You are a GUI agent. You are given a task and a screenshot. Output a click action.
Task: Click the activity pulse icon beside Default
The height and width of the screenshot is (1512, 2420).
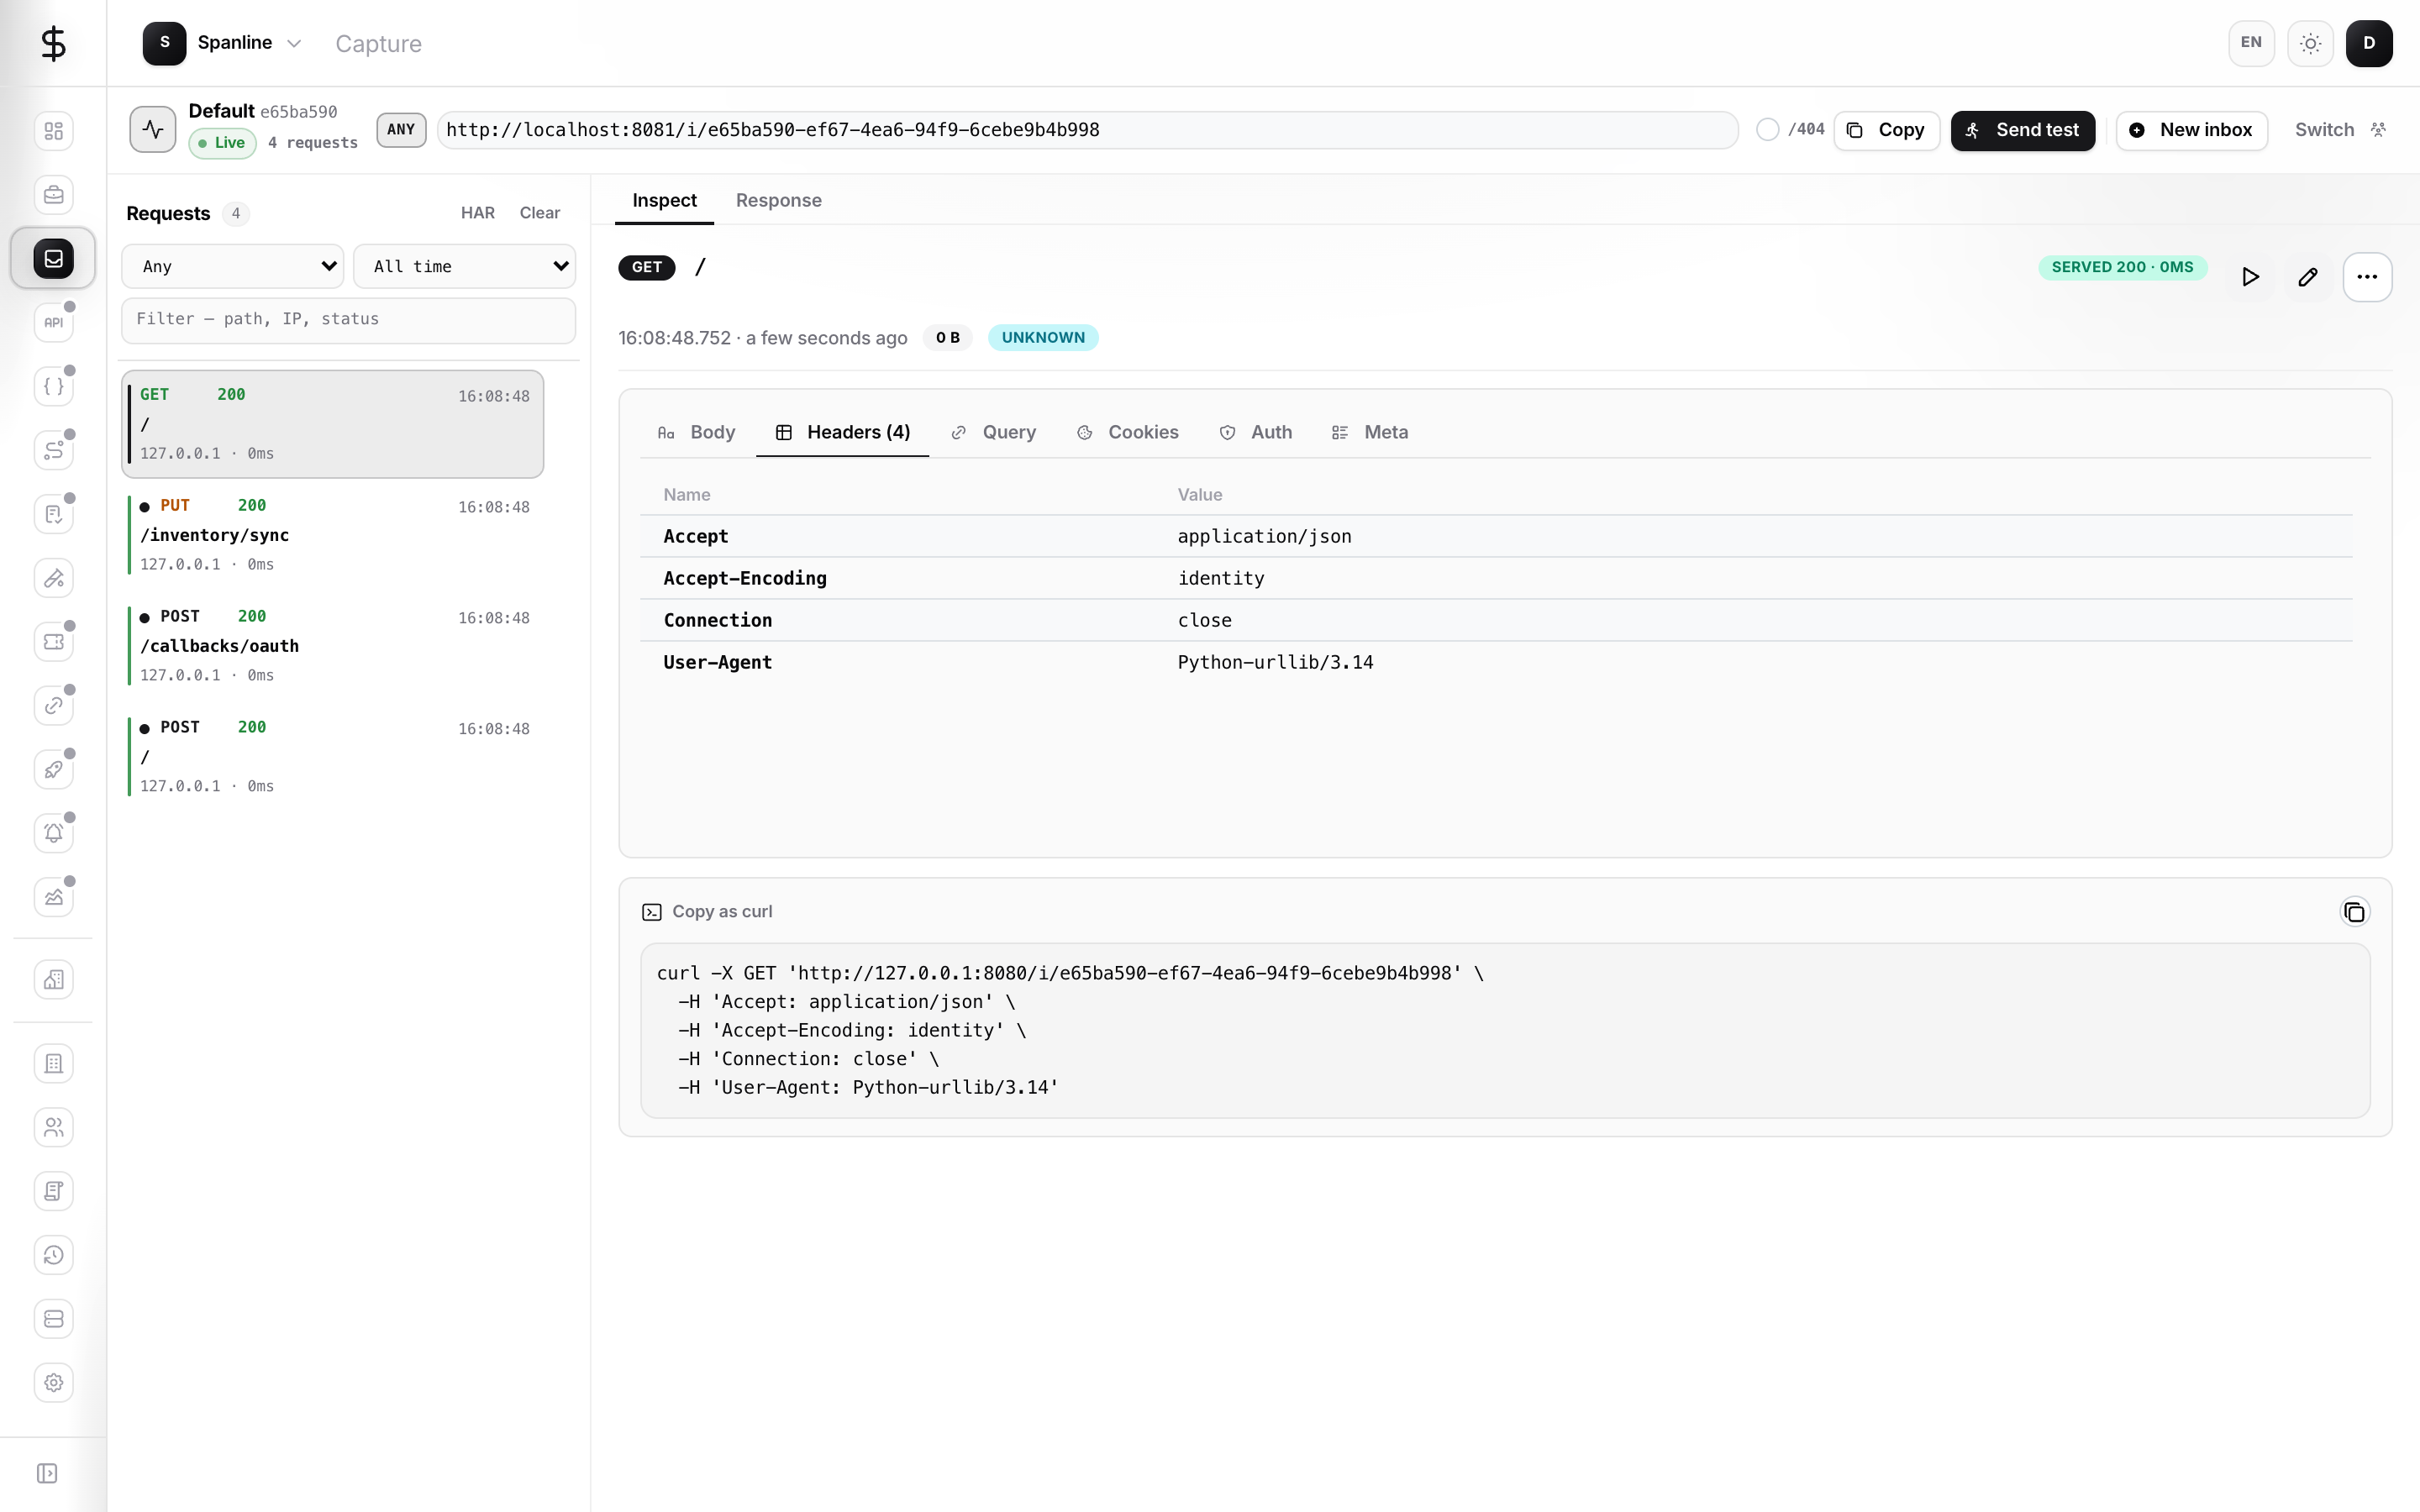pyautogui.click(x=153, y=129)
